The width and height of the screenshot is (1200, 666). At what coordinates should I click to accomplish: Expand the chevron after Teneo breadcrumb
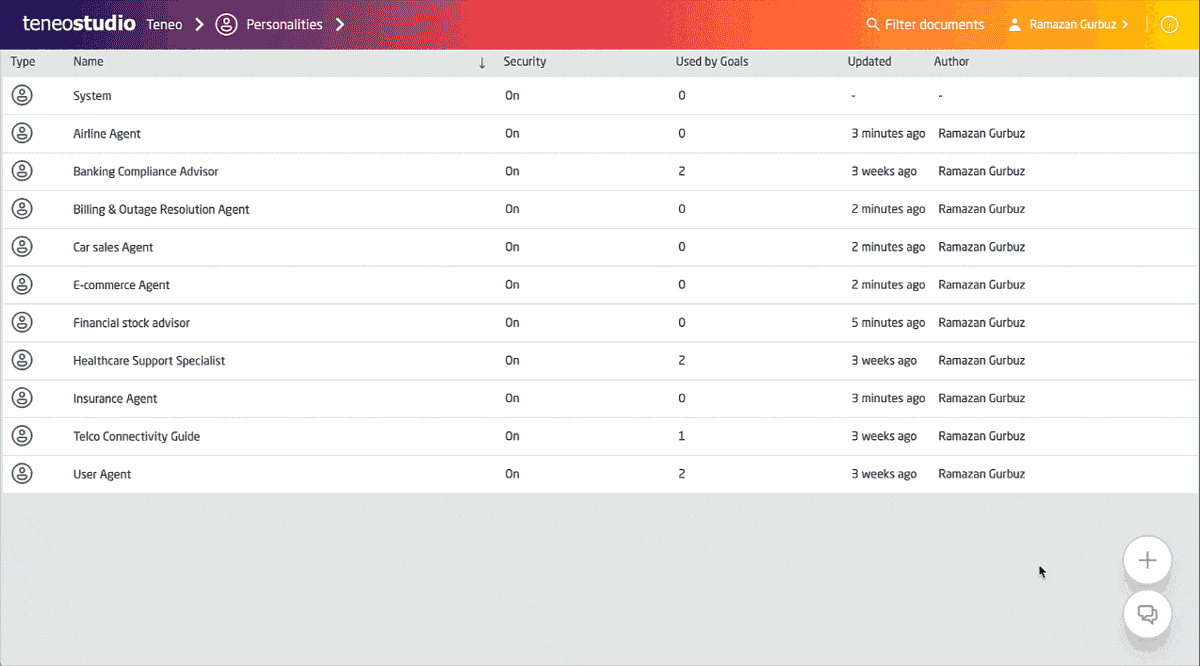click(x=200, y=25)
